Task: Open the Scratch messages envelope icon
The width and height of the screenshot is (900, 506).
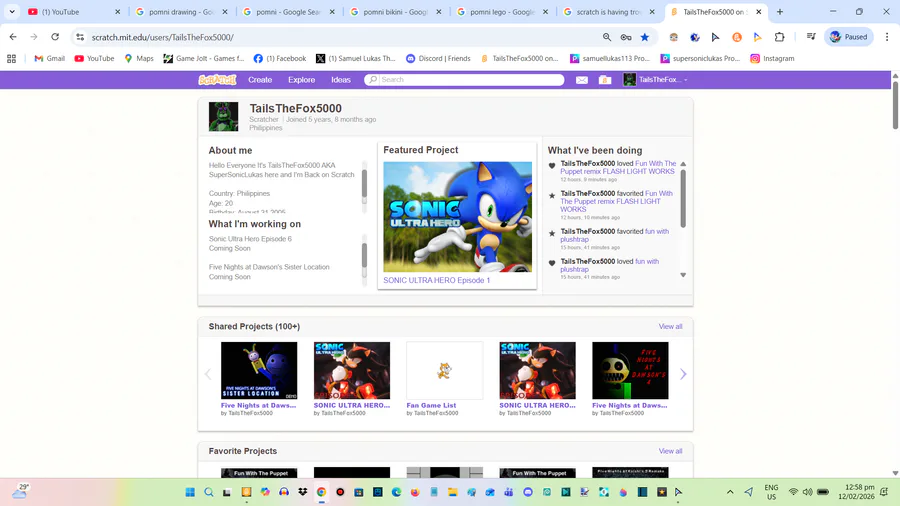Action: [x=581, y=80]
